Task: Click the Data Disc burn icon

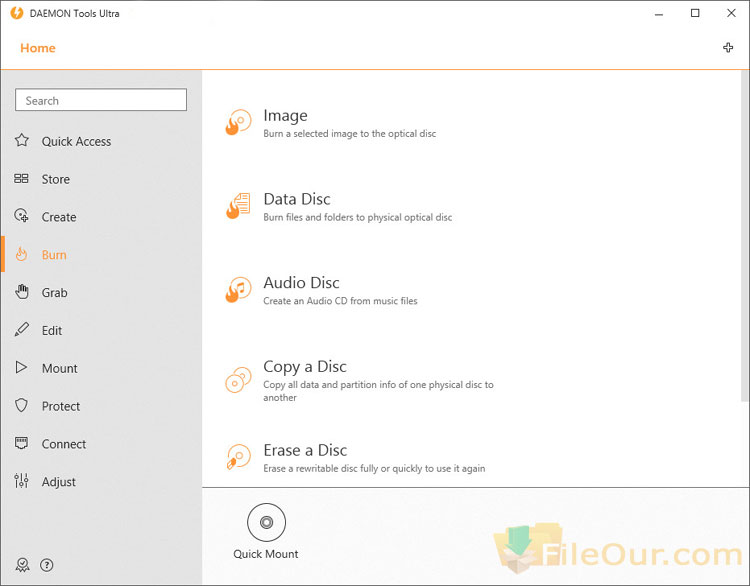Action: click(238, 206)
